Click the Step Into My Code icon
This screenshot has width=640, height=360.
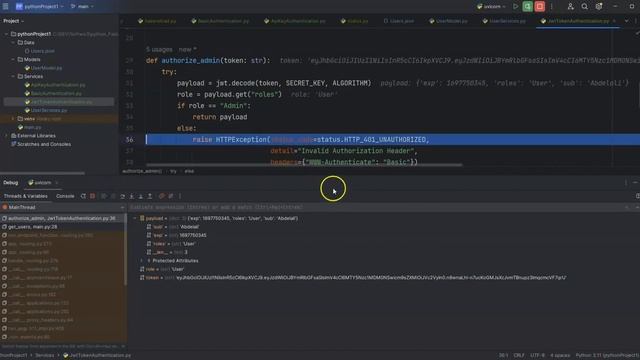click(x=140, y=196)
